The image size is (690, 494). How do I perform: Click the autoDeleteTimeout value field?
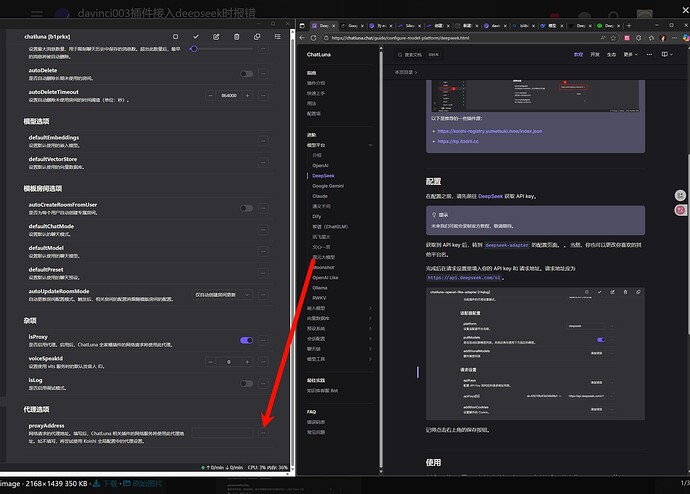coord(229,95)
